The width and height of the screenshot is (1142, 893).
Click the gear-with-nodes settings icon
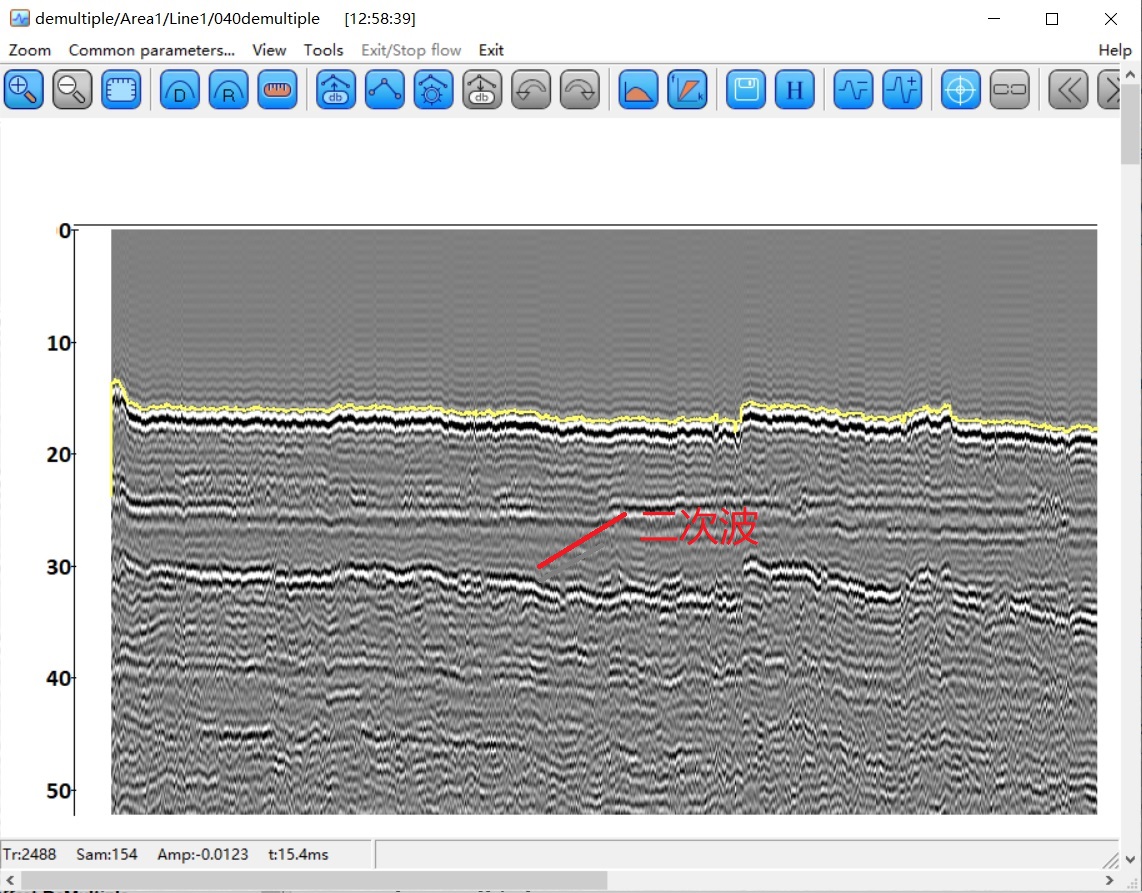433,90
